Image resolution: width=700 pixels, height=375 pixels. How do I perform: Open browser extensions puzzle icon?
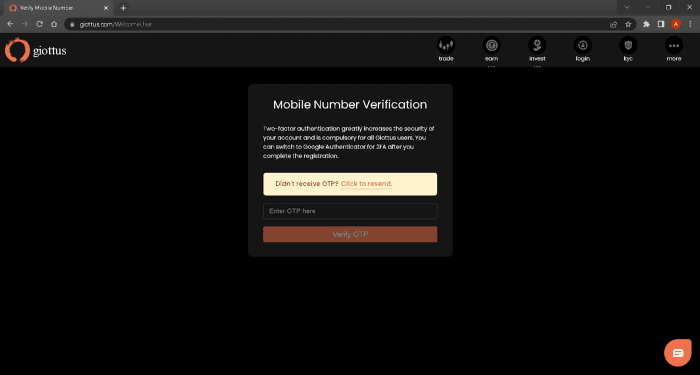646,24
